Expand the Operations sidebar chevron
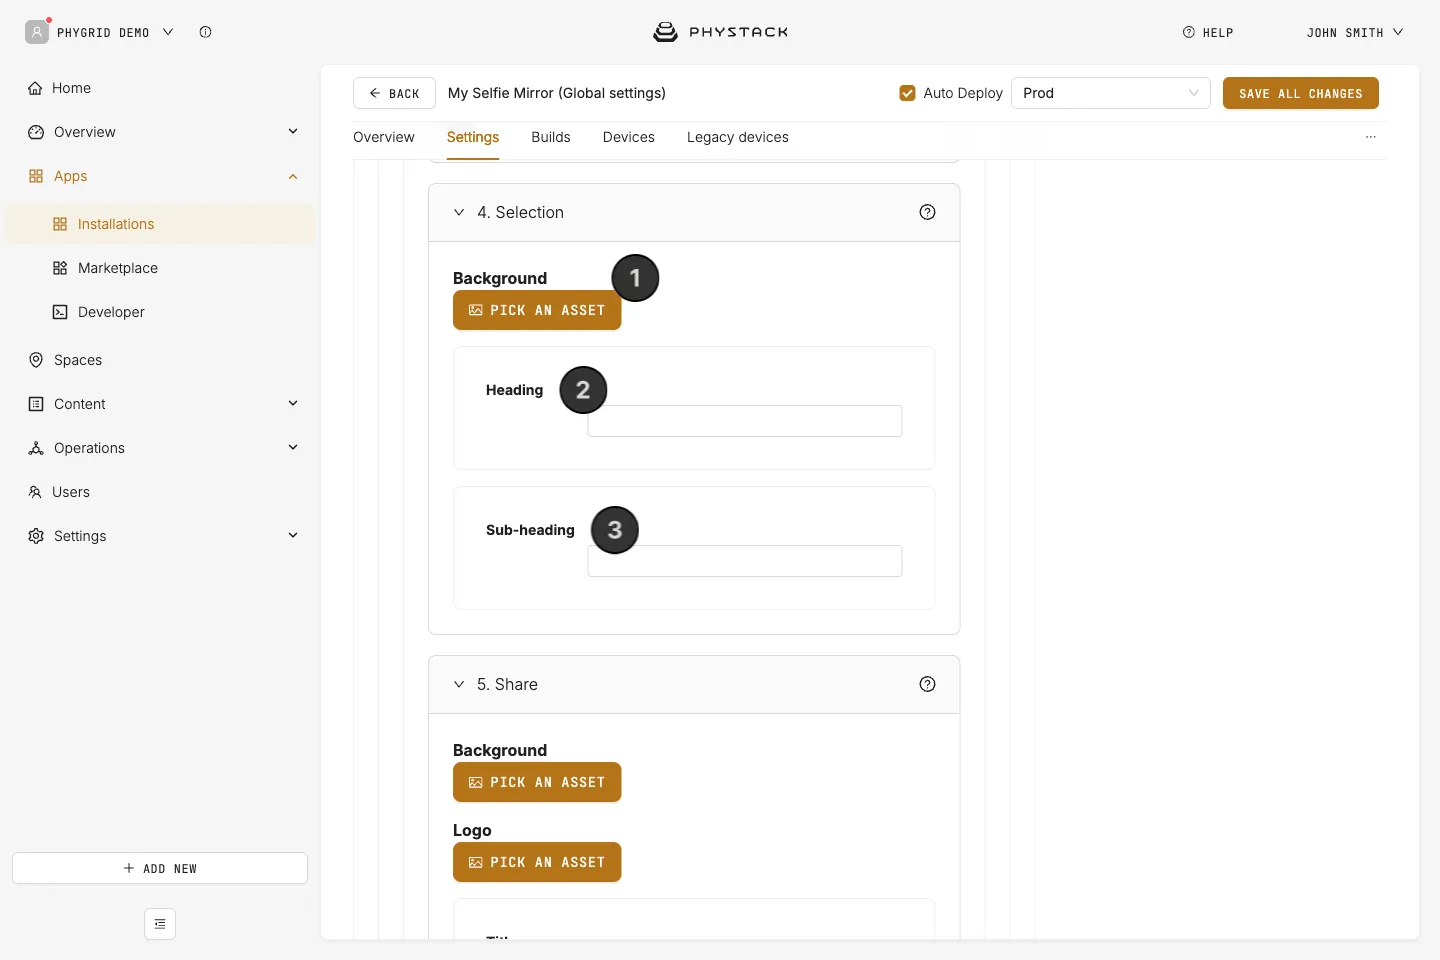1440x960 pixels. click(293, 447)
